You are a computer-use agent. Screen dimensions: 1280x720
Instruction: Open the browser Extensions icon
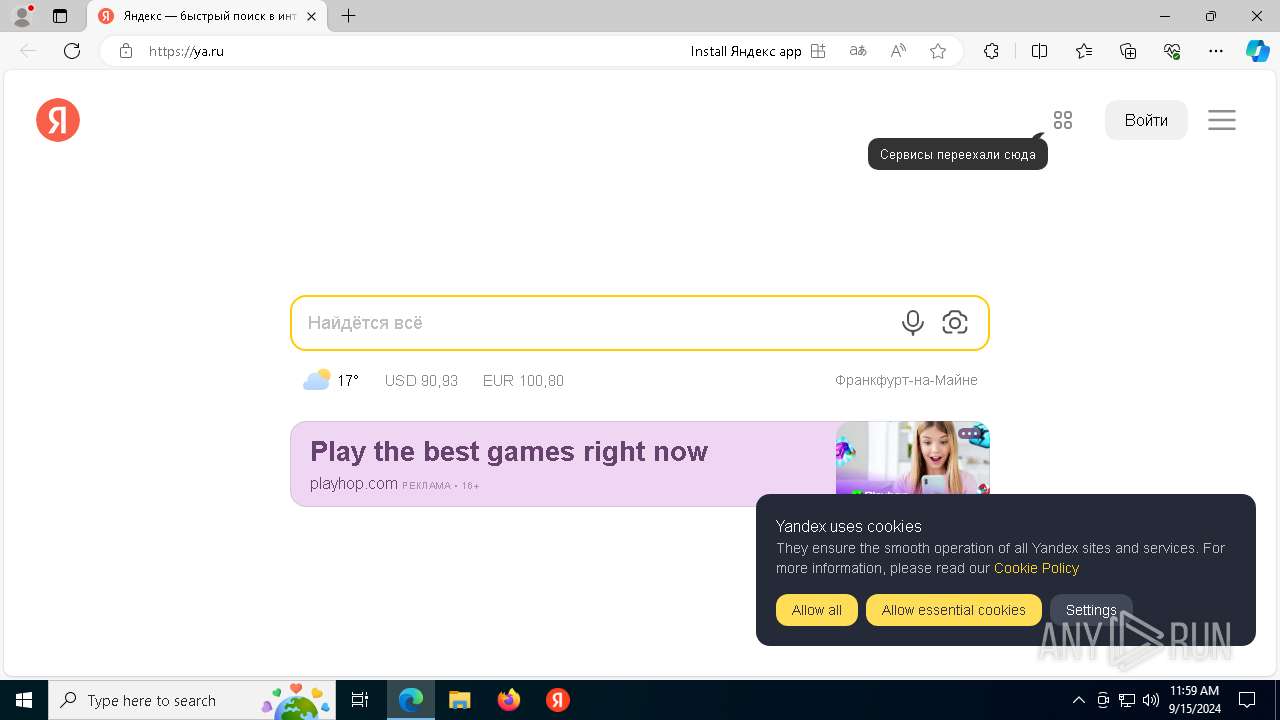point(991,51)
